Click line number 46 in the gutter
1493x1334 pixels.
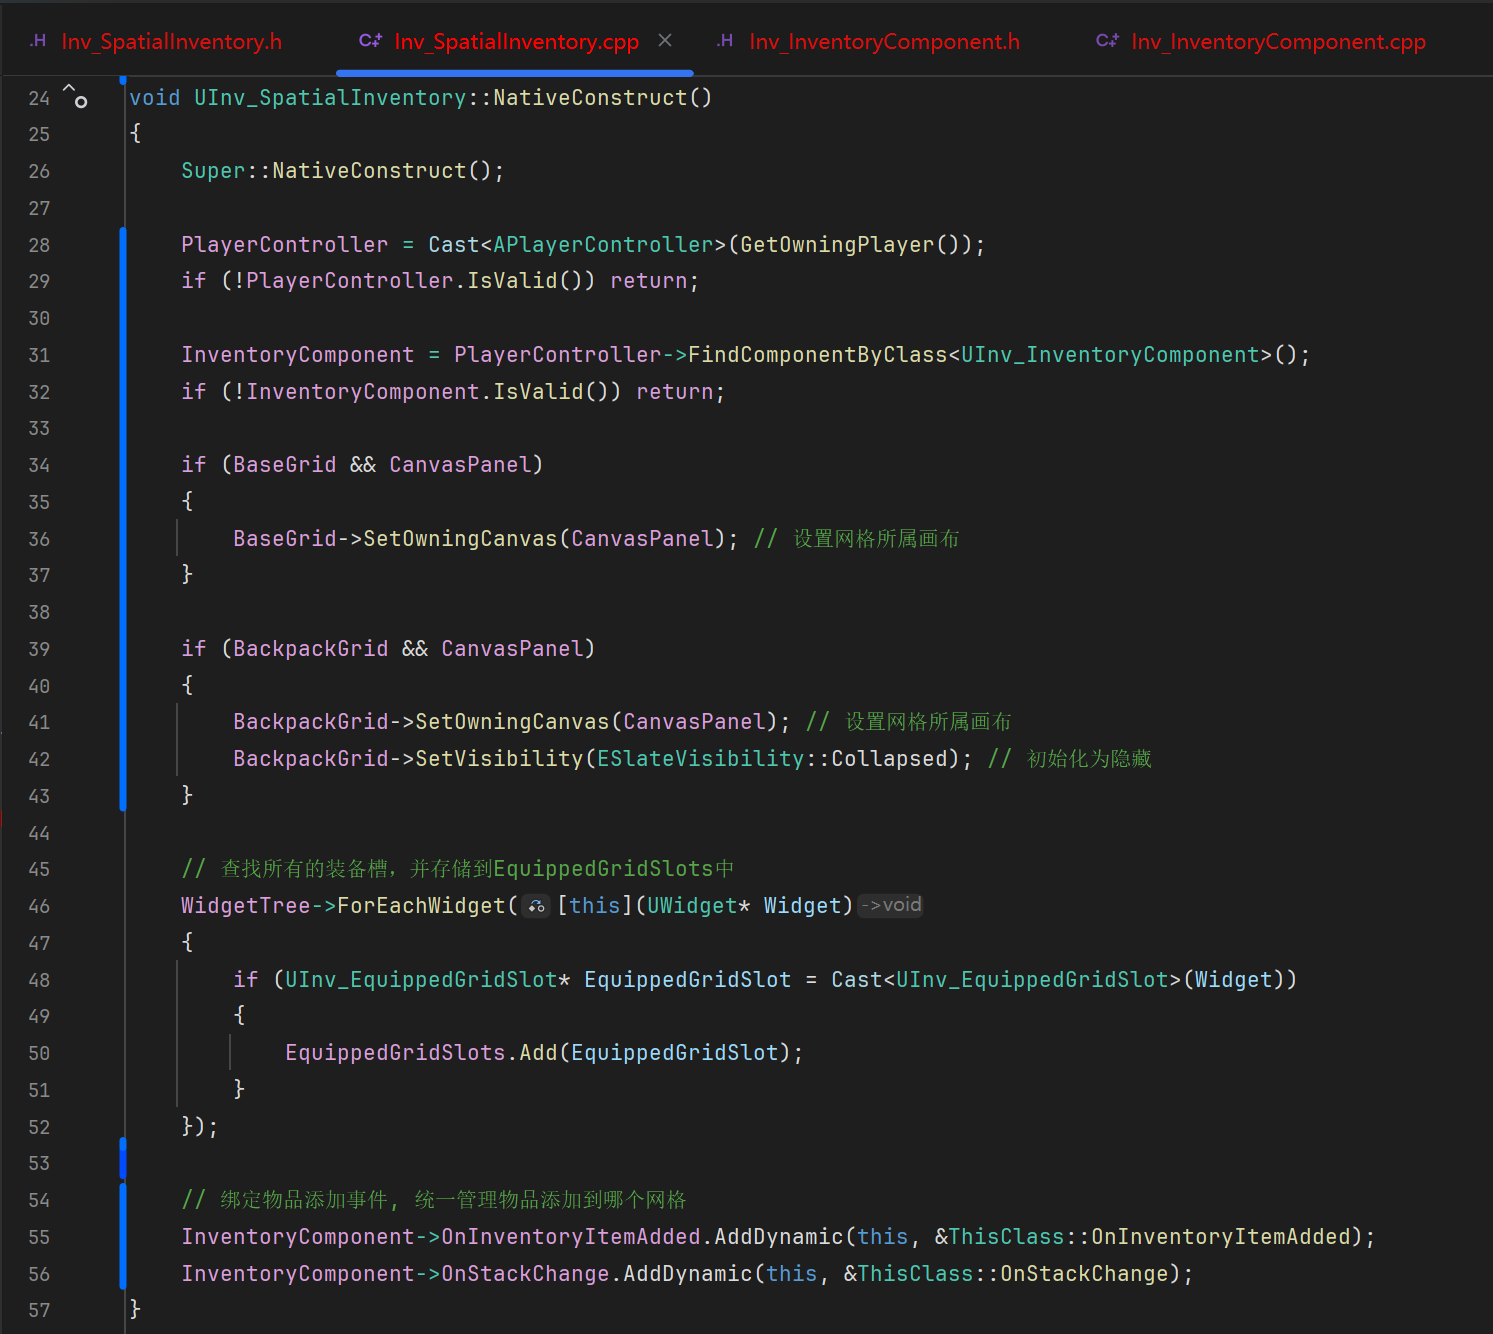point(39,906)
